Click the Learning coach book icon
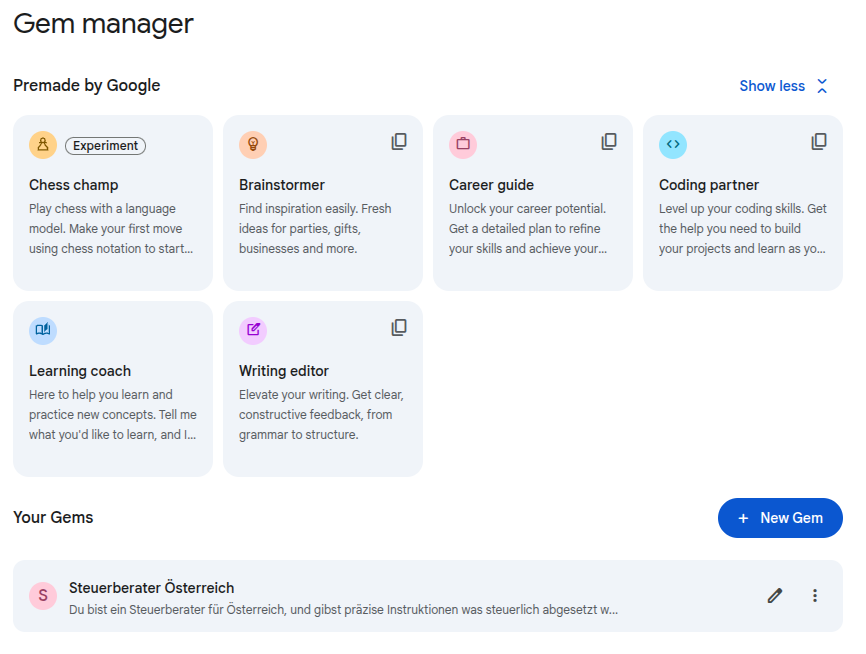 tap(43, 331)
